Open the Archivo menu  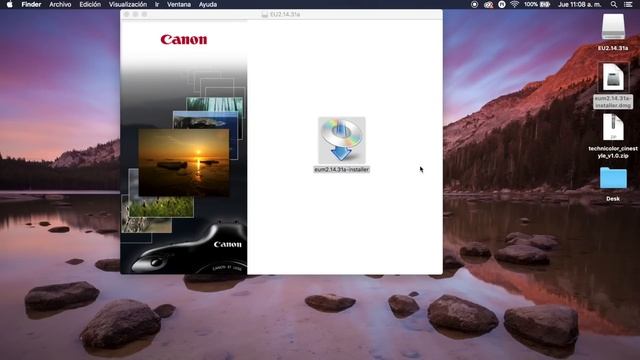pos(60,4)
